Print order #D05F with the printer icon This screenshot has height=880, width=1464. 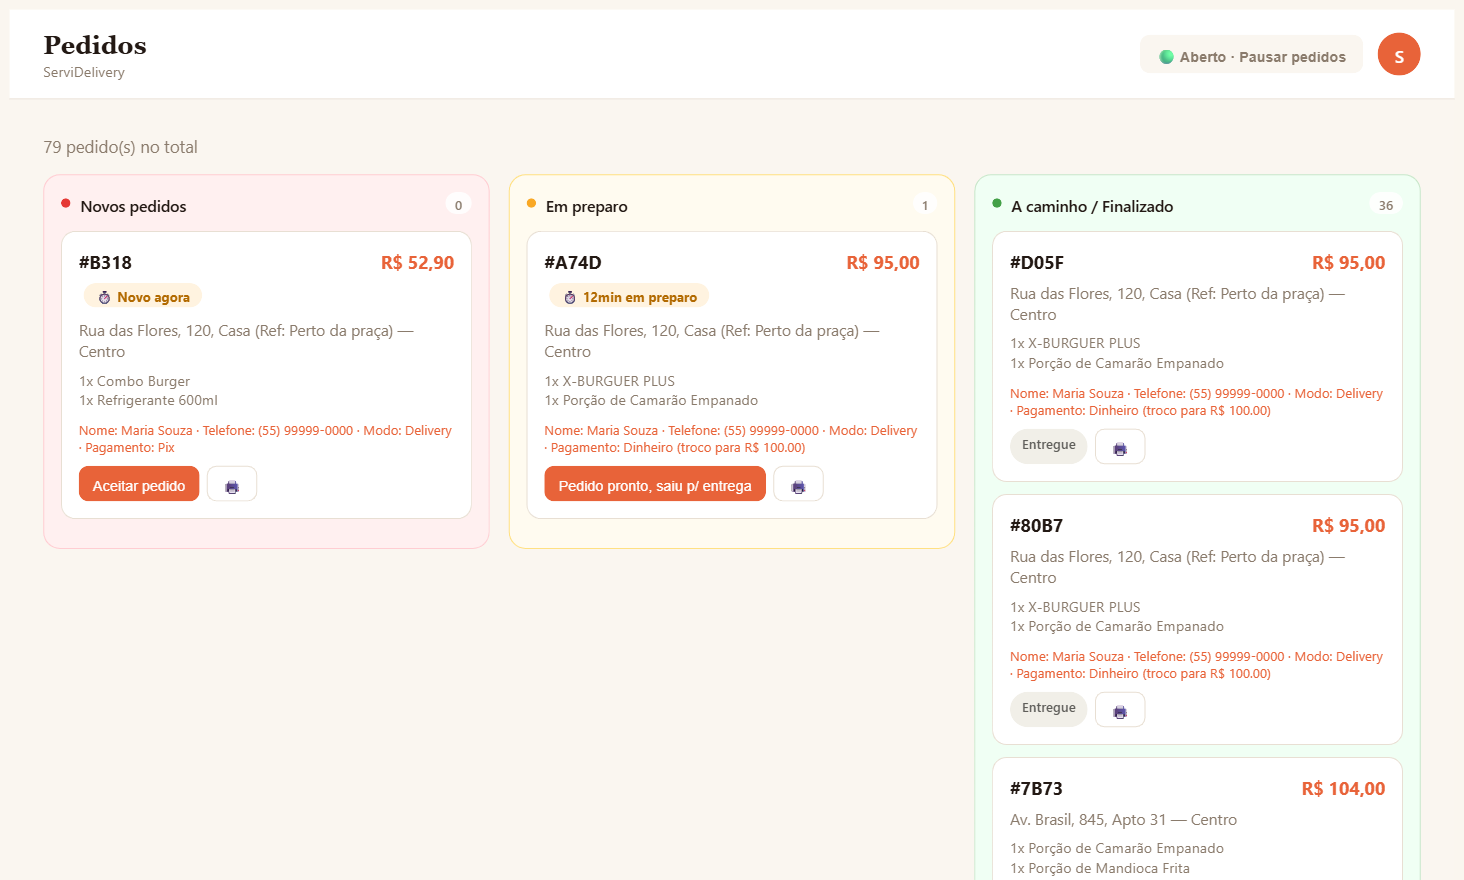(x=1120, y=446)
